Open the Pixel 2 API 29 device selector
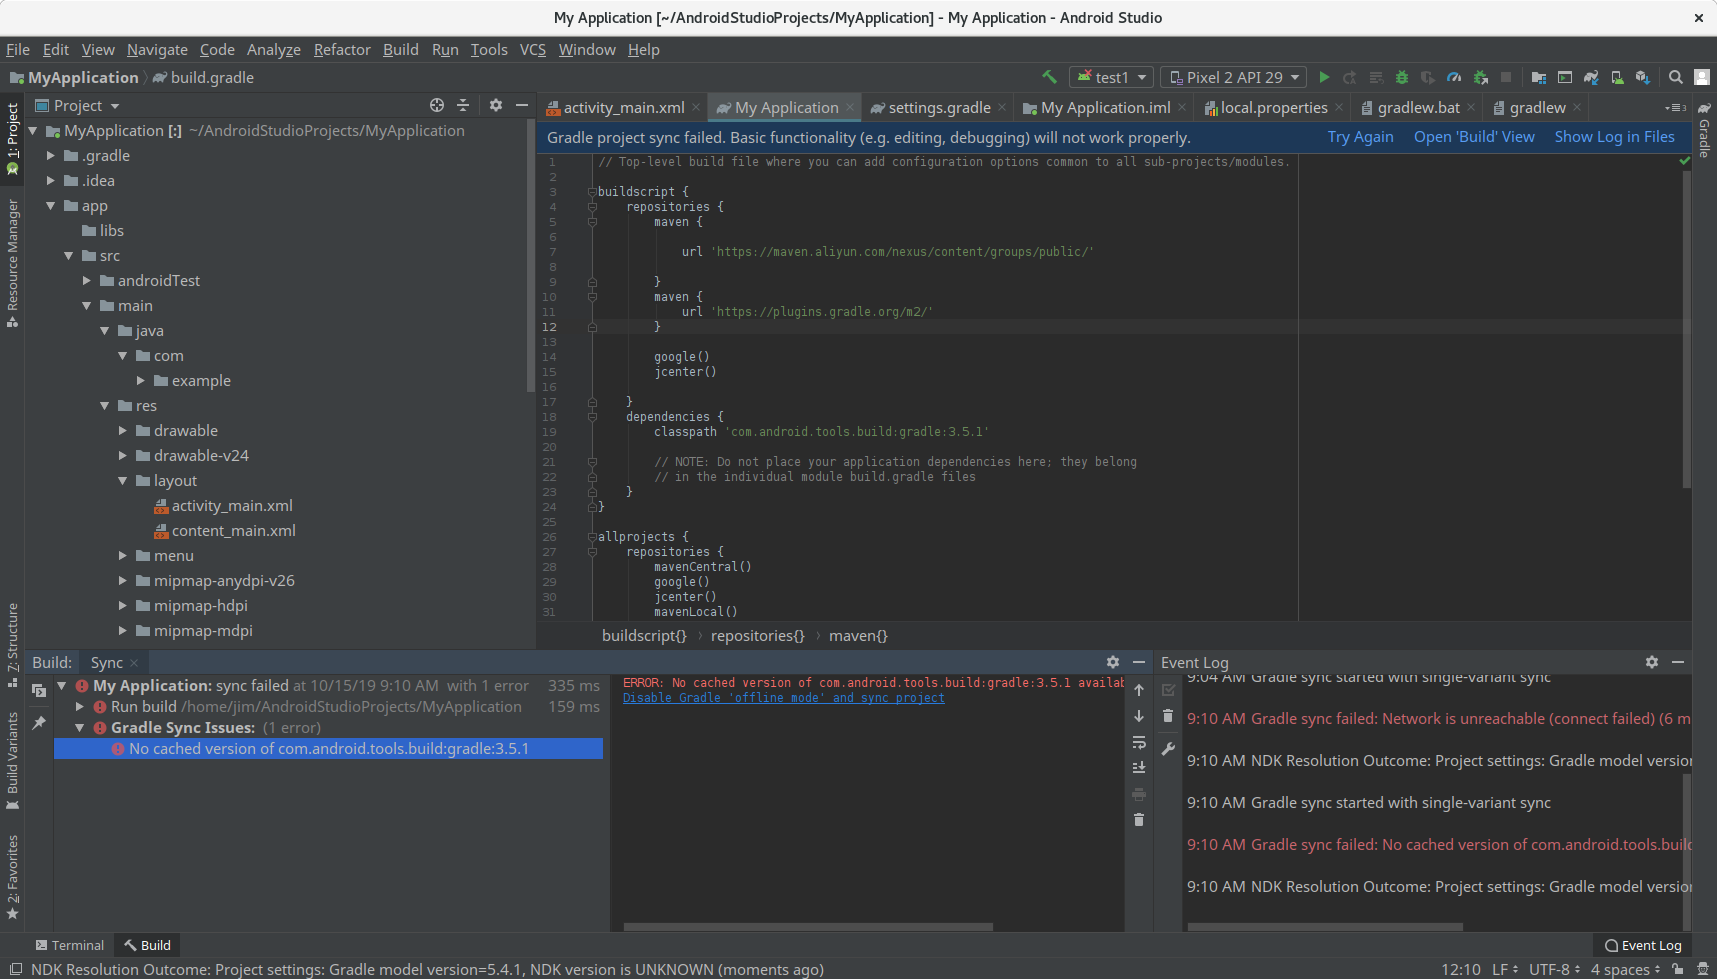The height and width of the screenshot is (979, 1717). (1233, 76)
